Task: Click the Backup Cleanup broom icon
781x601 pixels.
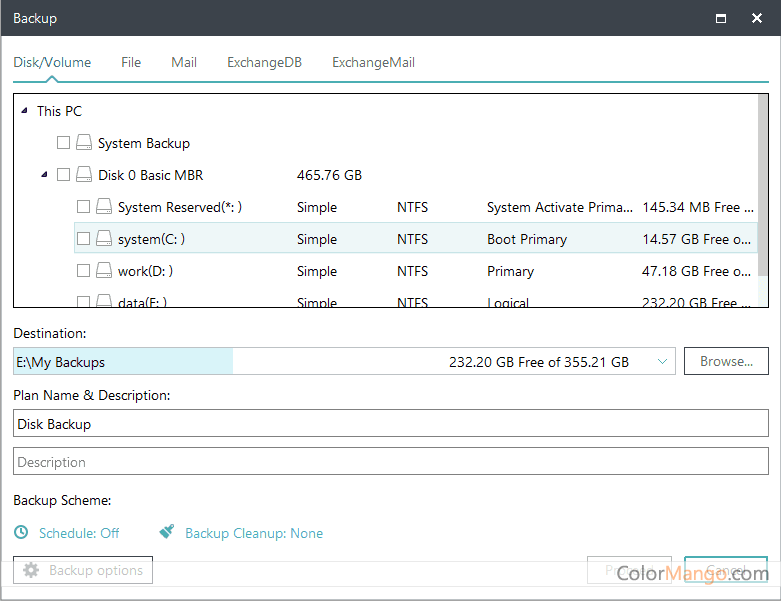Action: 167,533
